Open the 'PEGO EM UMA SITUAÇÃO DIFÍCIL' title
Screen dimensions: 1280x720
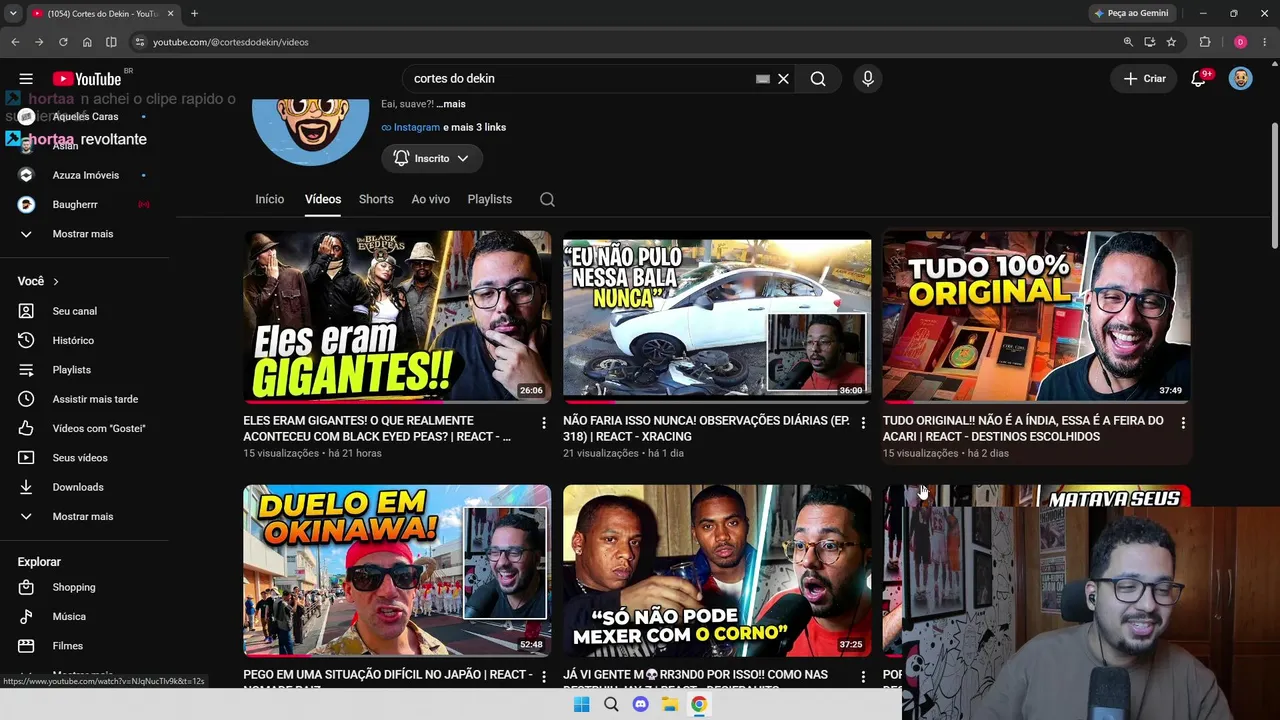click(388, 681)
